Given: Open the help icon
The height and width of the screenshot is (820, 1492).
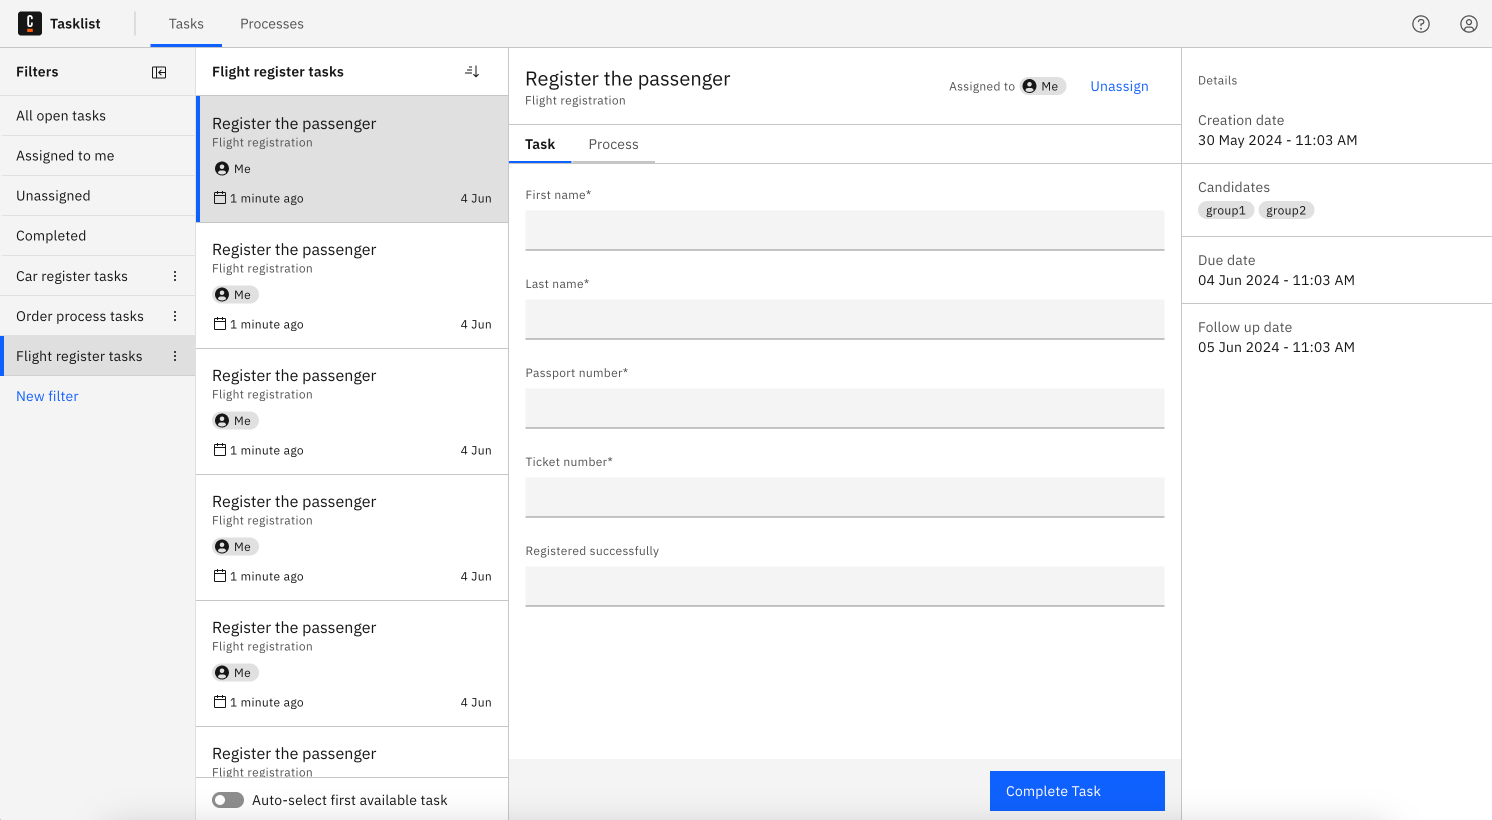Looking at the screenshot, I should [1421, 23].
